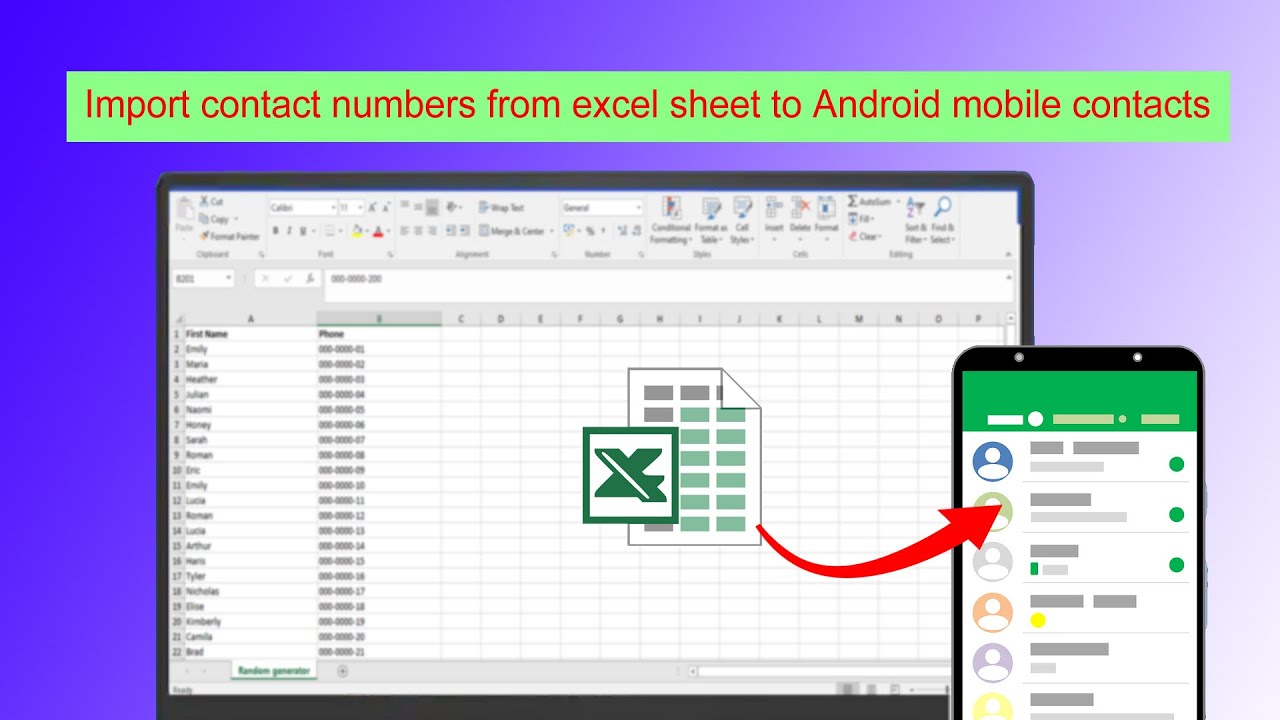Click Decrease Decimal icon
This screenshot has width=1280, height=720.
point(636,231)
